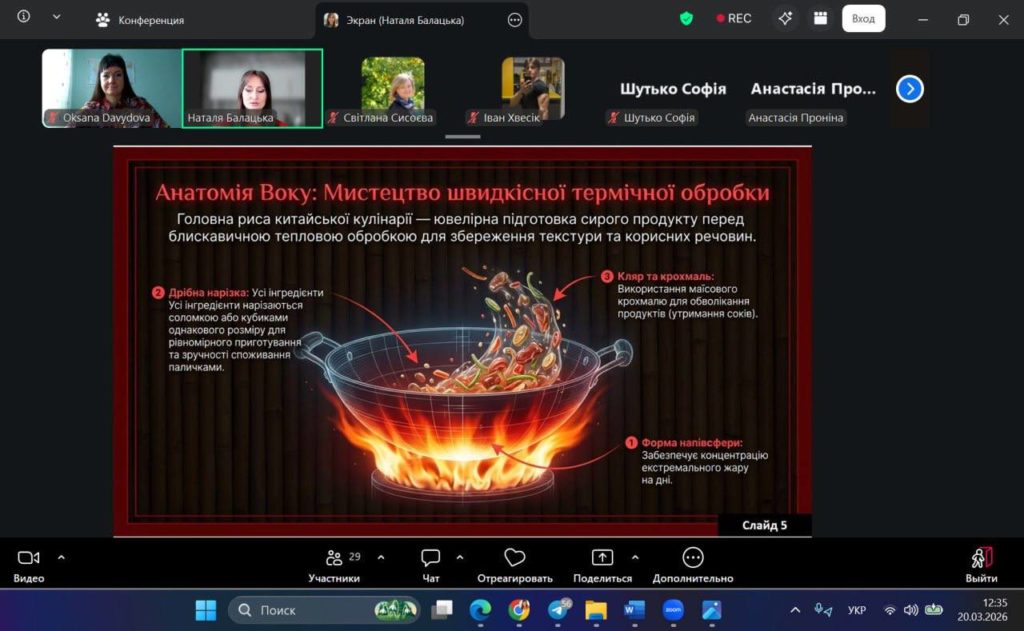Show next participants with blue arrow button

909,89
